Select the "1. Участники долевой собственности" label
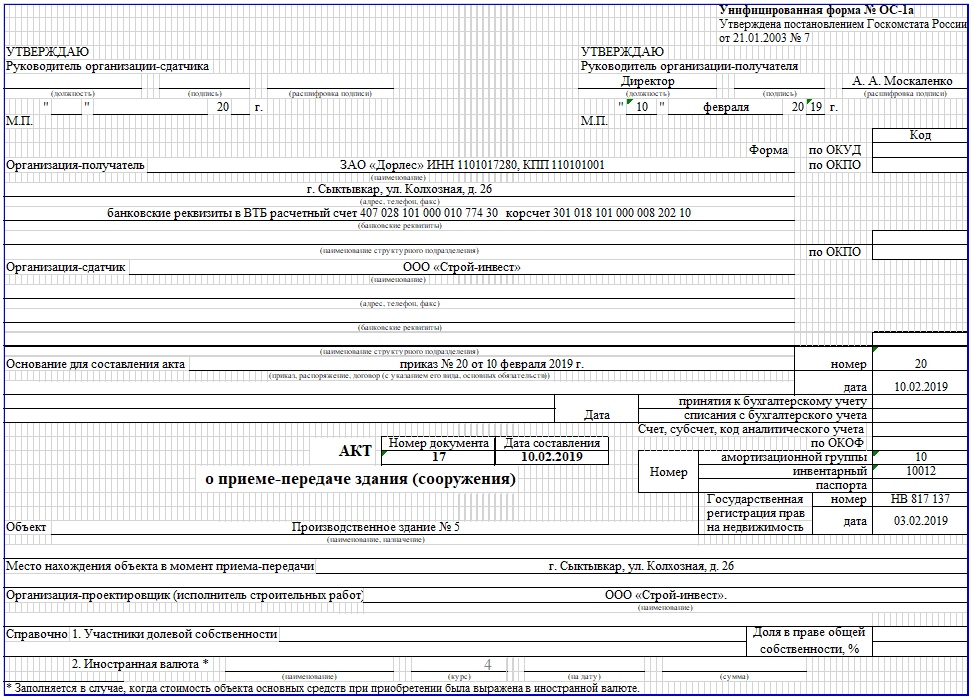This screenshot has width=971, height=698. coord(175,634)
